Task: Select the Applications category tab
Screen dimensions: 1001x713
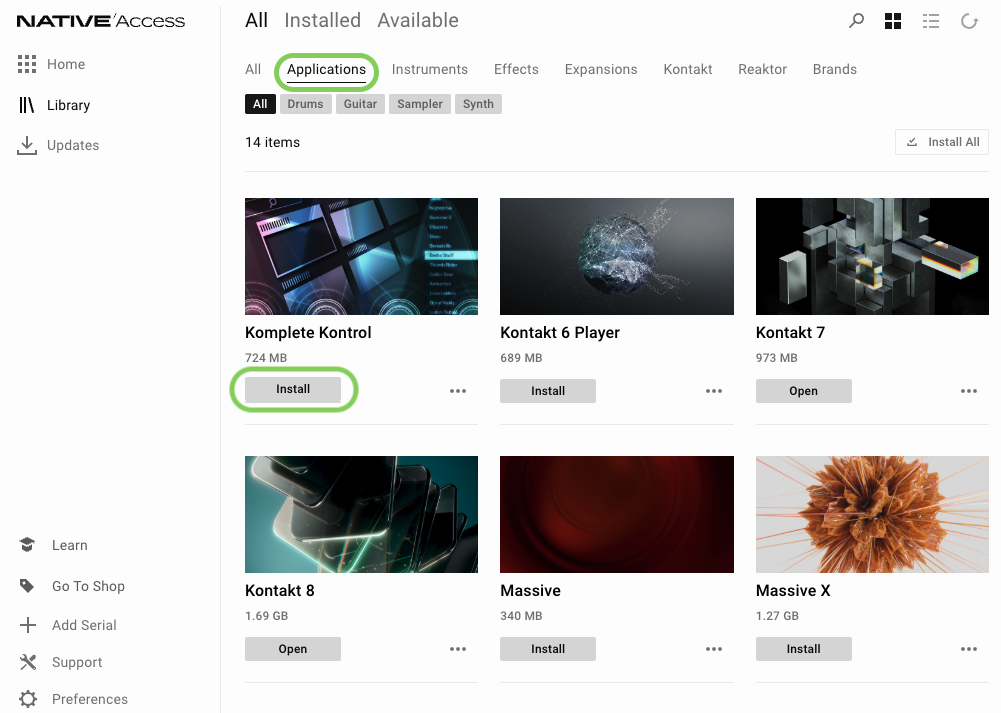Action: [326, 70]
